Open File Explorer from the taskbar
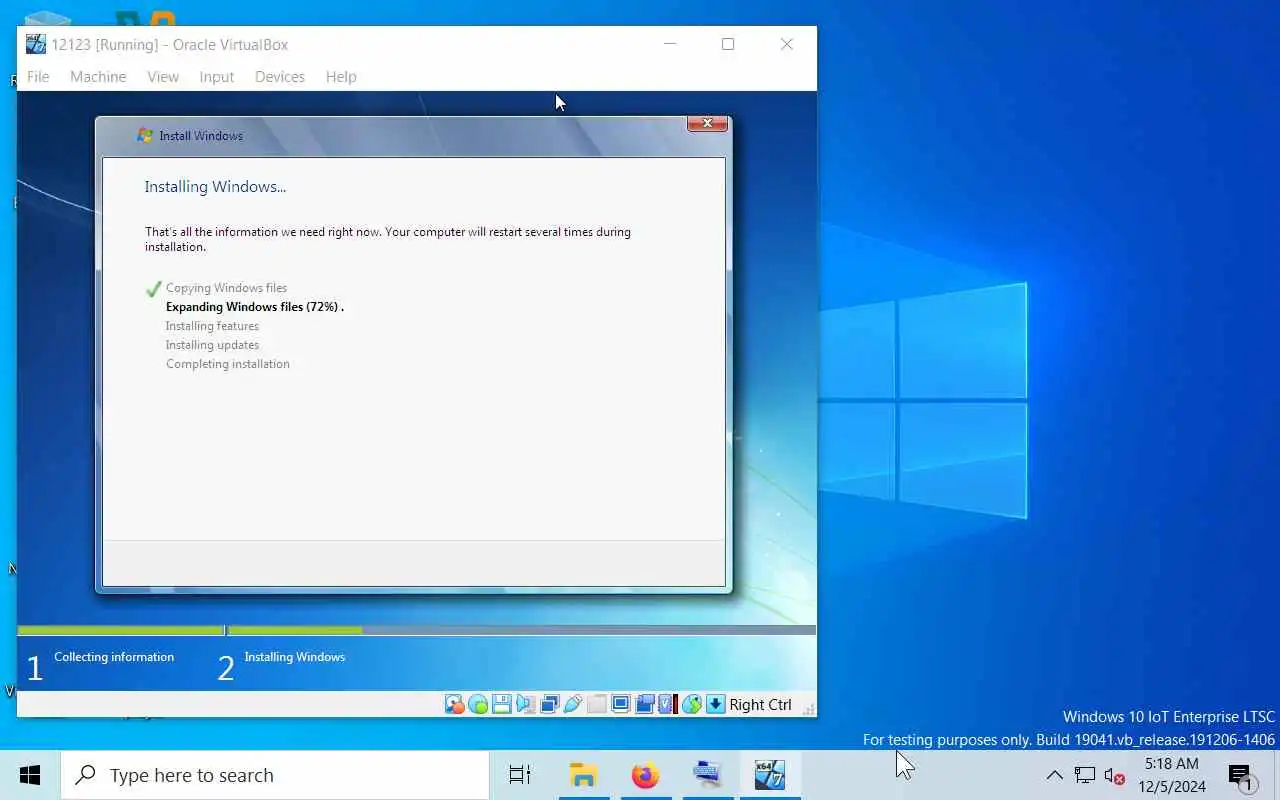Image resolution: width=1280 pixels, height=800 pixels. point(583,775)
